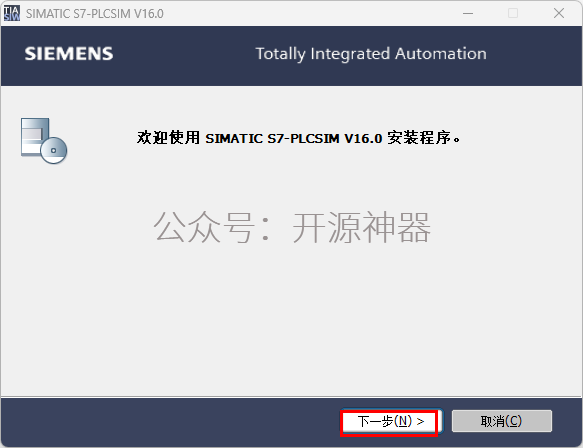This screenshot has height=448, width=583.
Task: Click the 公众号: 开源神器 watermark text
Action: pos(292,227)
